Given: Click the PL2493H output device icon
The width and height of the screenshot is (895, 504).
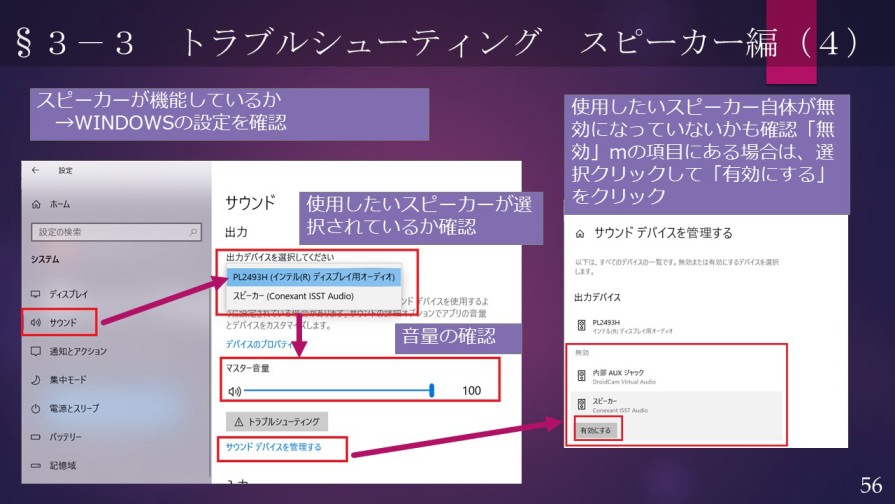Looking at the screenshot, I should tap(581, 325).
